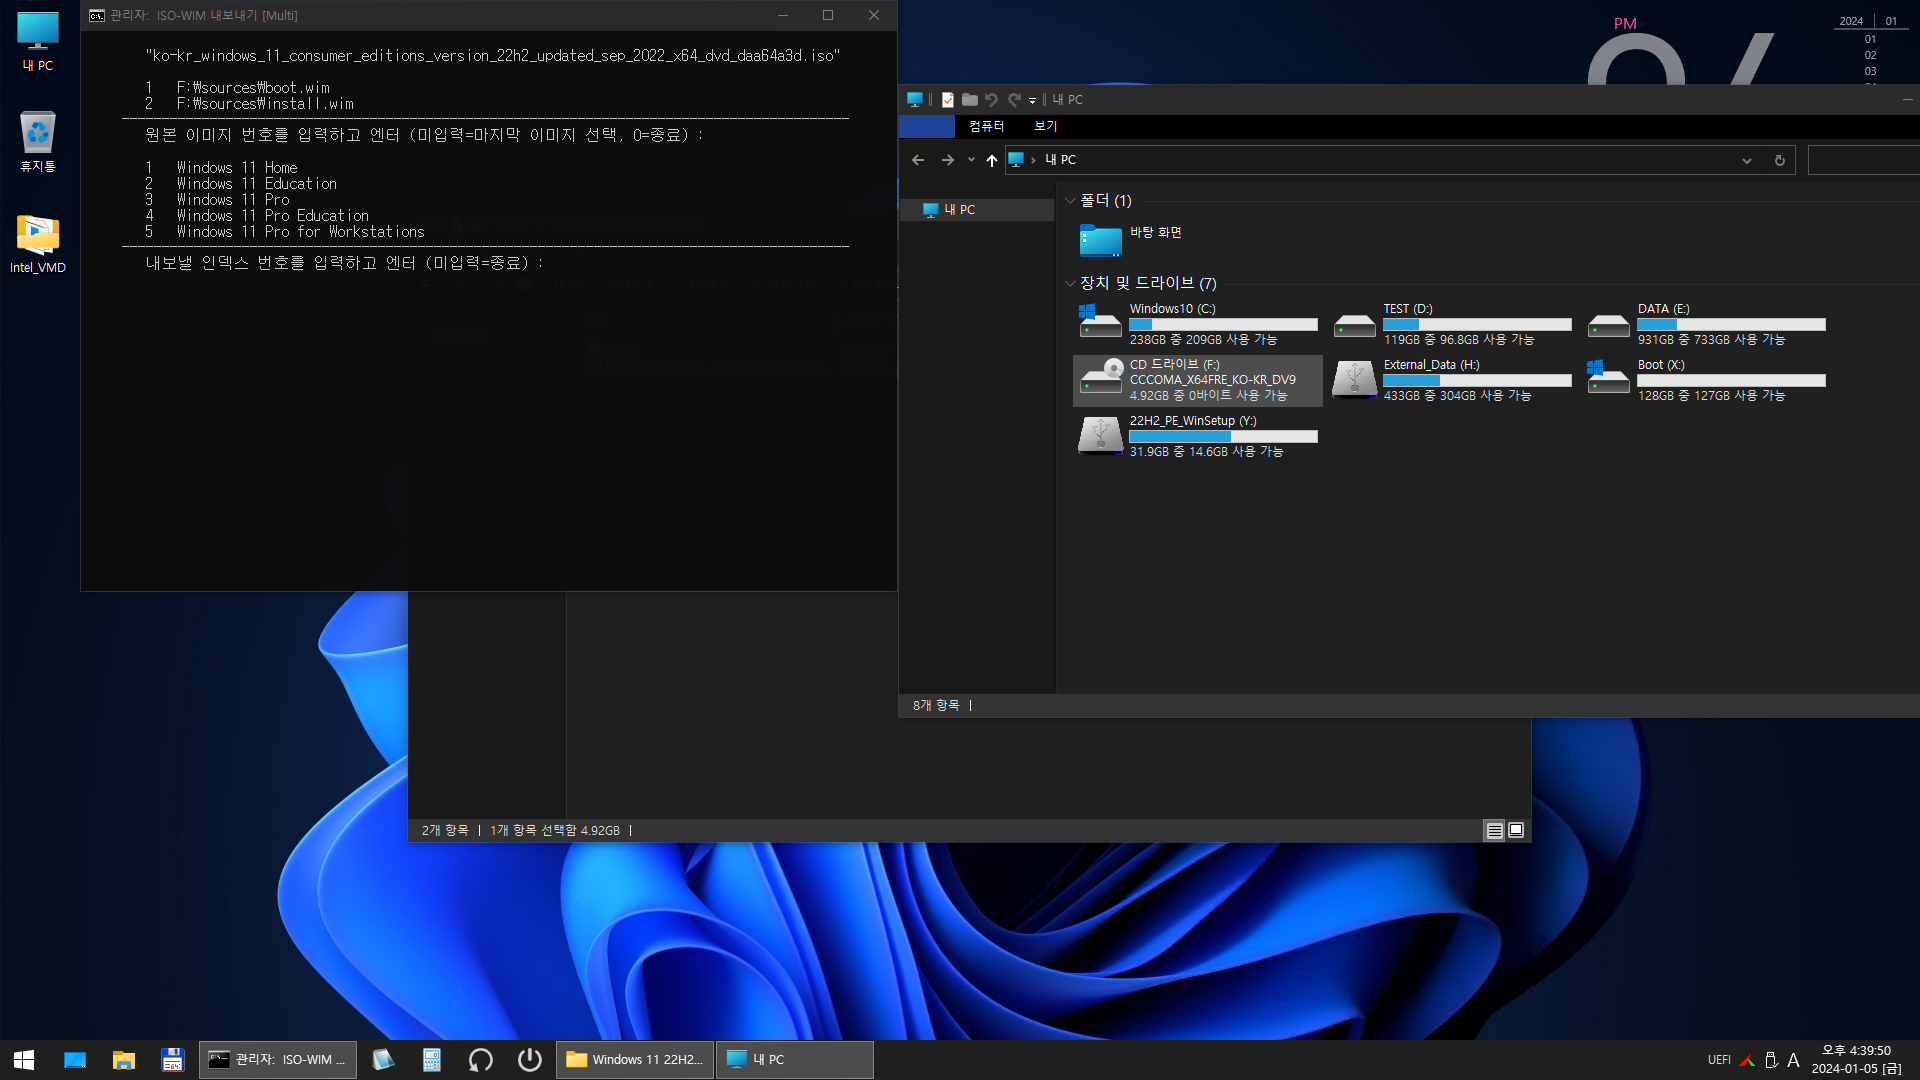The width and height of the screenshot is (1920, 1080).
Task: Click the Windows 11 Pro Education list entry
Action: tap(273, 216)
